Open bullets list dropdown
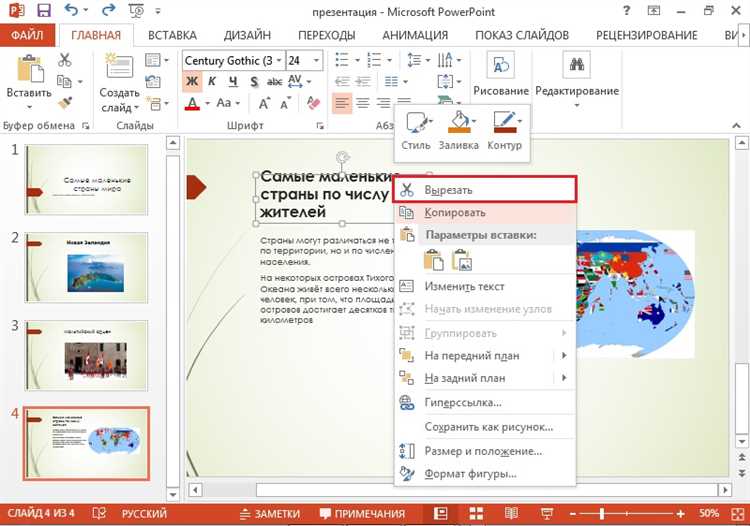Viewport: 750px width, 526px height. (357, 60)
